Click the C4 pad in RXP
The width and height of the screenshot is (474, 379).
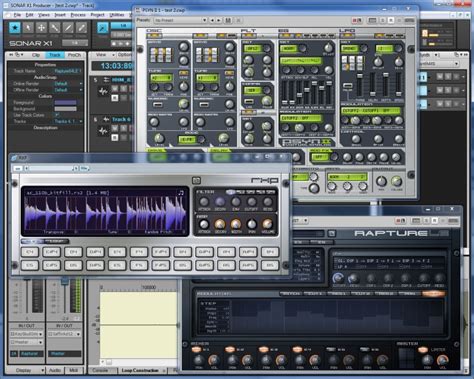(x=30, y=252)
